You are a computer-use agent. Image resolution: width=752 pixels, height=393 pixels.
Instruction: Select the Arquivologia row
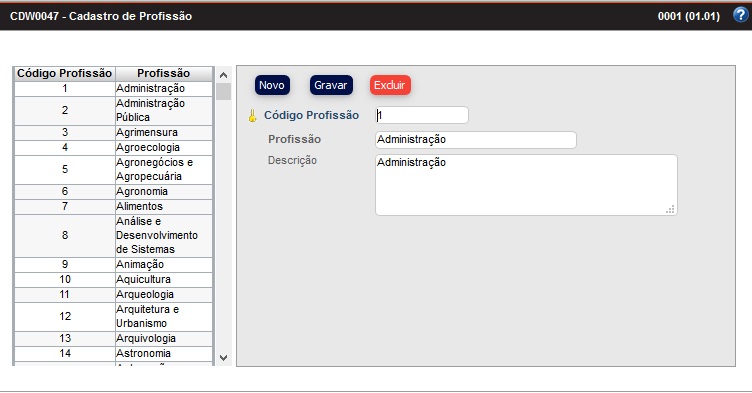(x=113, y=338)
